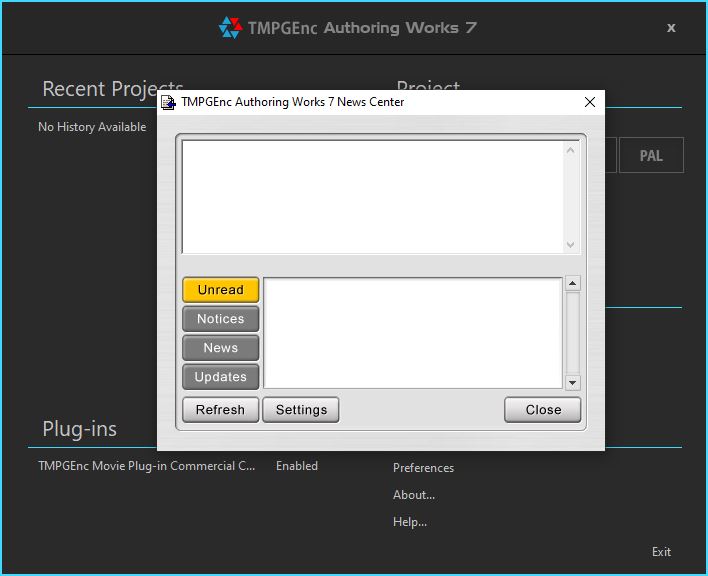Click inside the upper message preview pane
The image size is (708, 576).
[373, 197]
